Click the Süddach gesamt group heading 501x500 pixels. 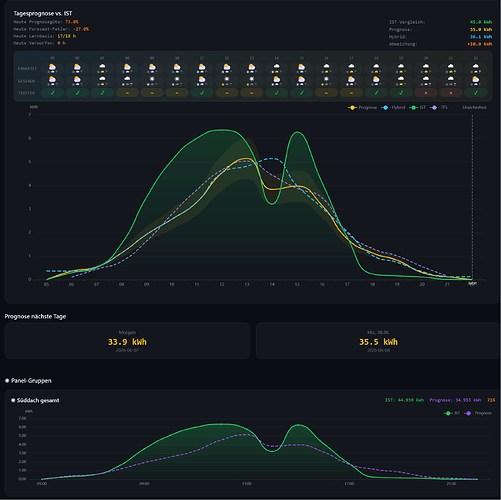(x=35, y=400)
